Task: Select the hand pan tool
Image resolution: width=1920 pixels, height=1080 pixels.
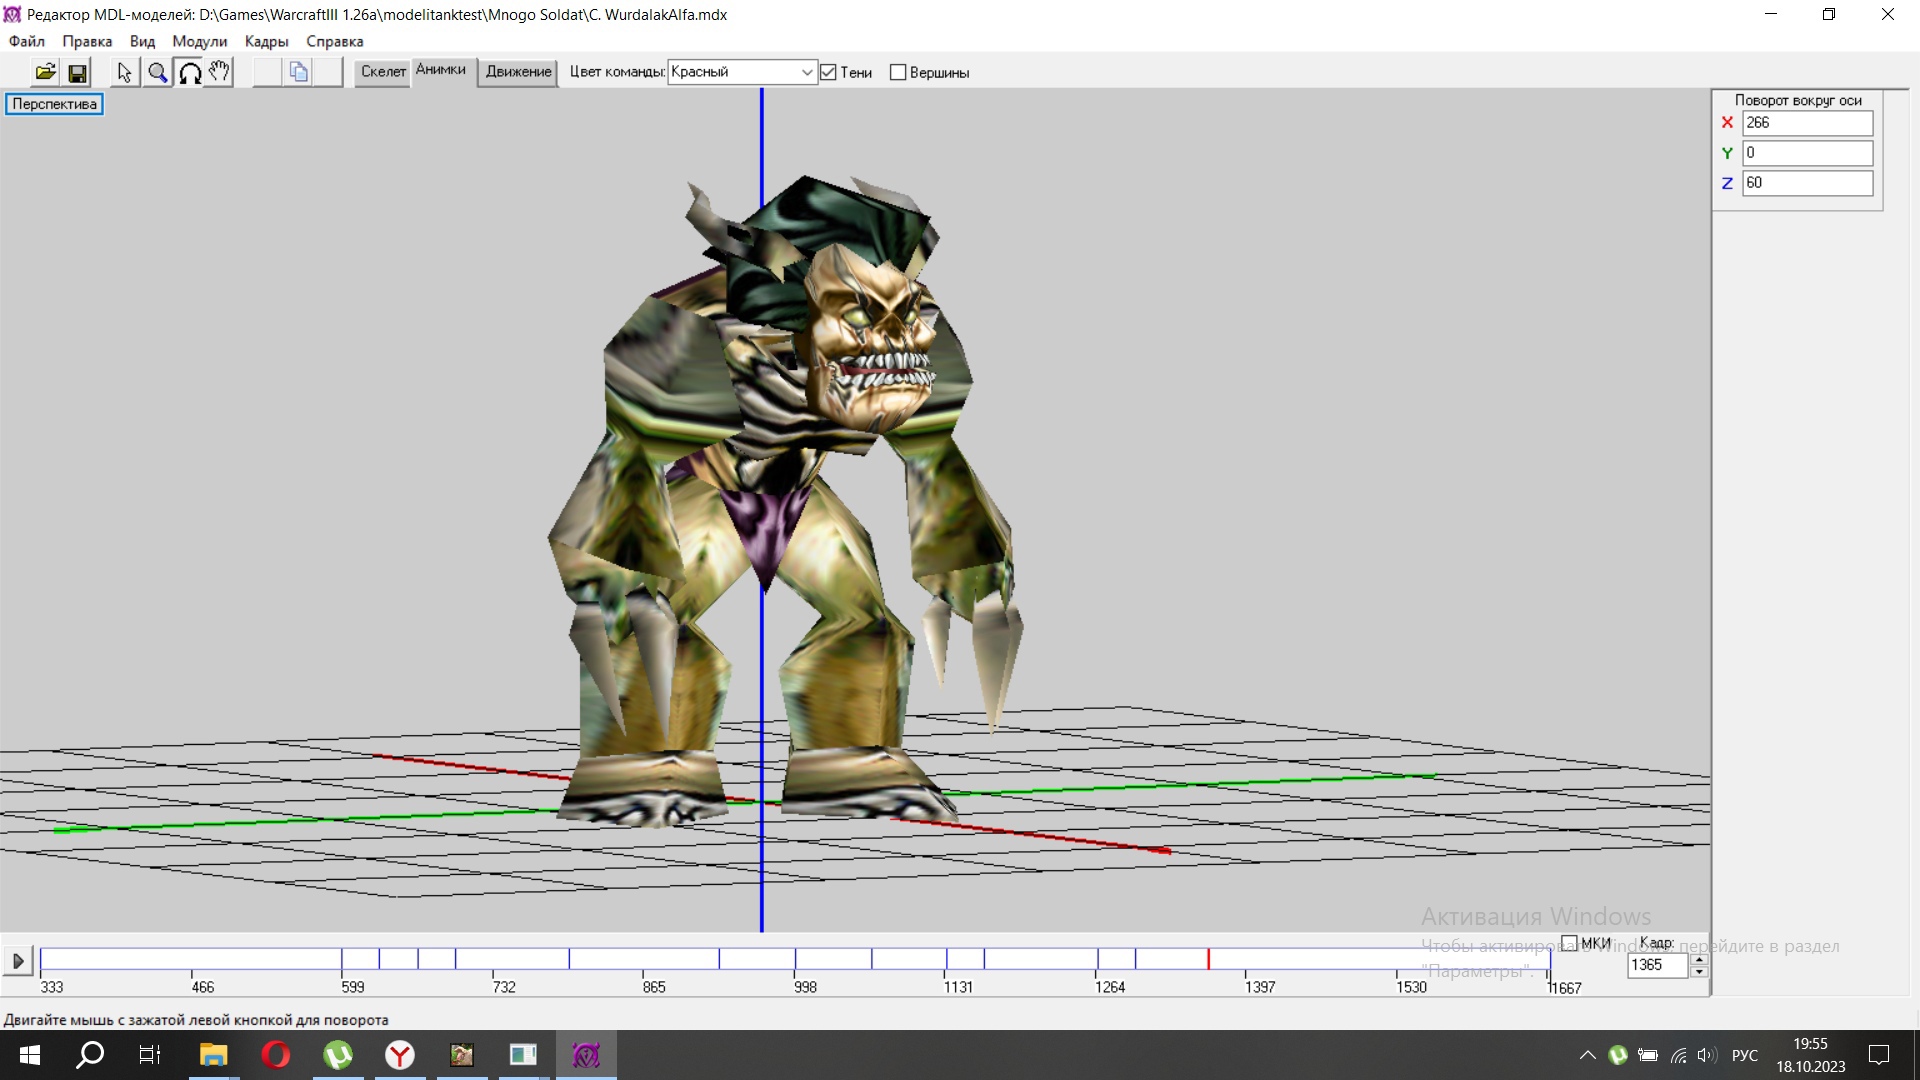Action: pos(220,72)
